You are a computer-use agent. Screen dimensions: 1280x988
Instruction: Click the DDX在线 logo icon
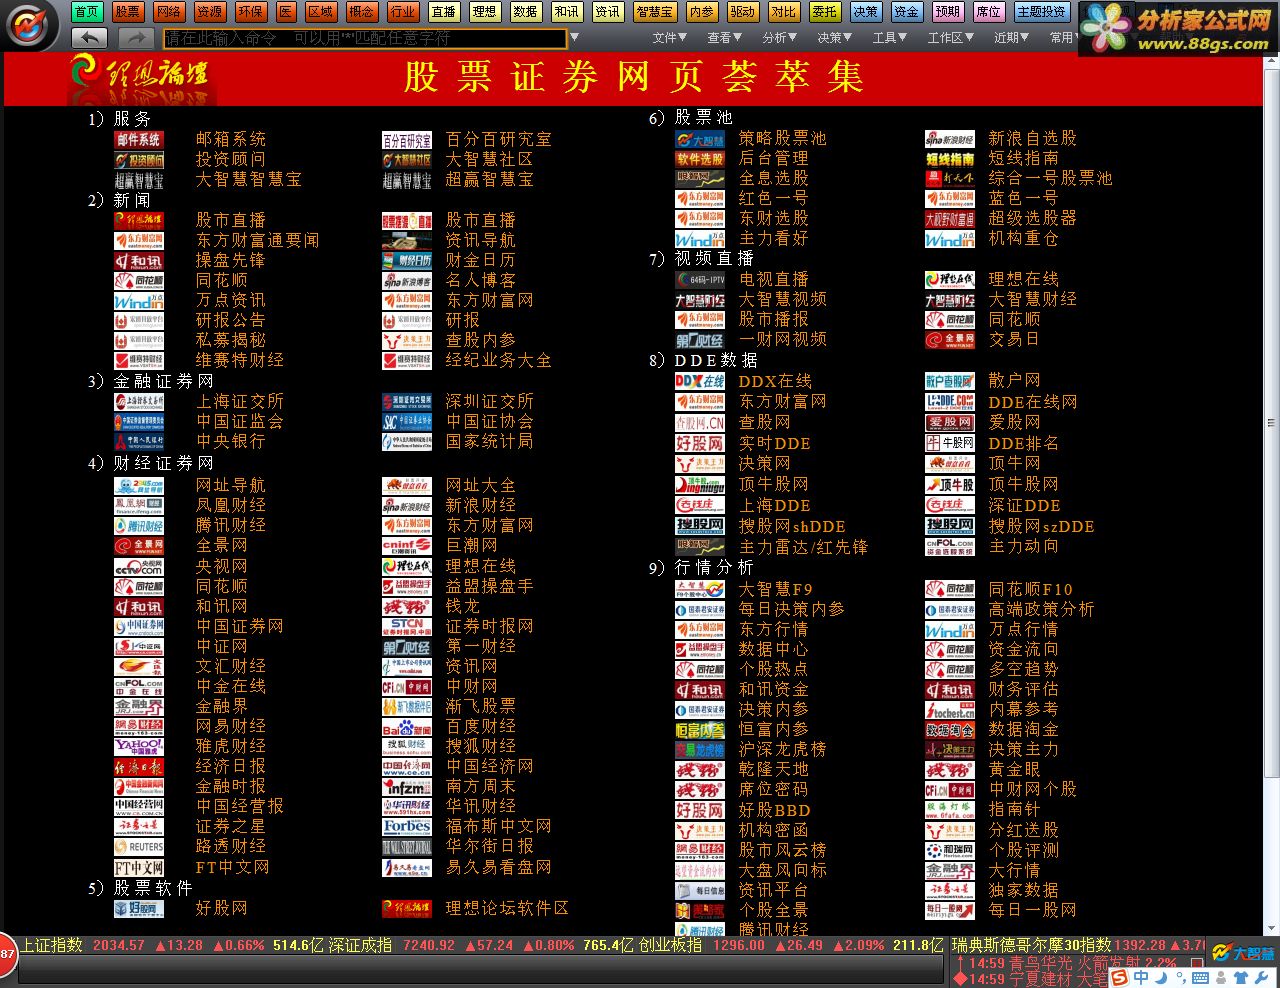(700, 382)
